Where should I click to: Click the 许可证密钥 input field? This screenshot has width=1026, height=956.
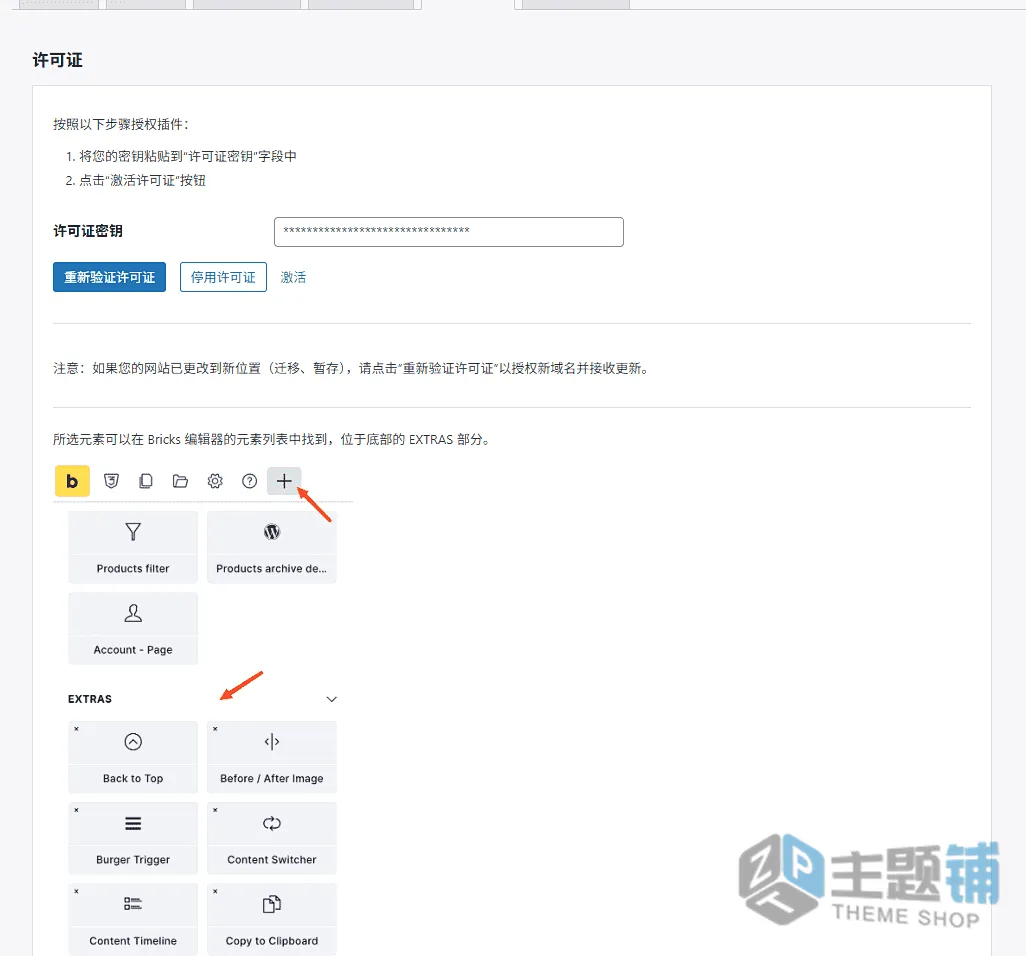click(449, 232)
